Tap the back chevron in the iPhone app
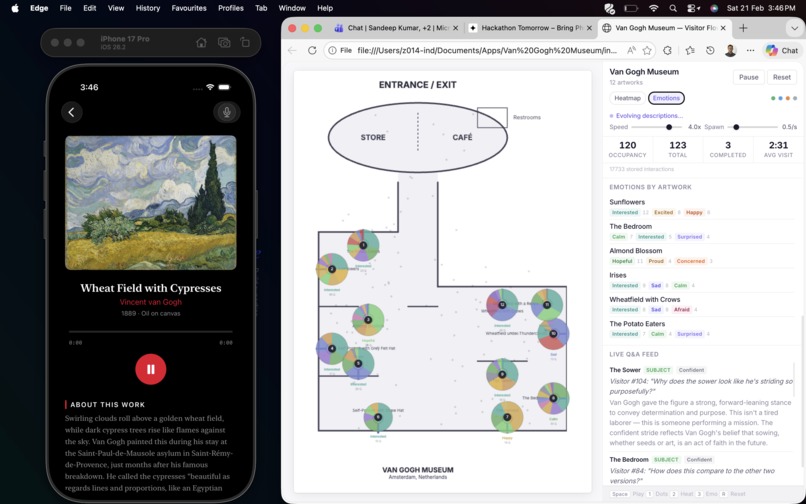Image resolution: width=806 pixels, height=504 pixels. click(72, 112)
